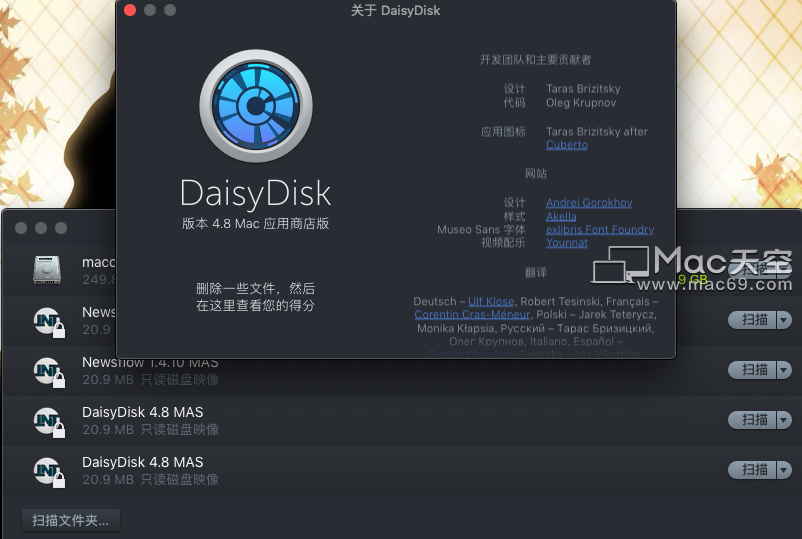This screenshot has width=802, height=539.
Task: Click the DaisyDisk app logo in About window
Action: [256, 106]
